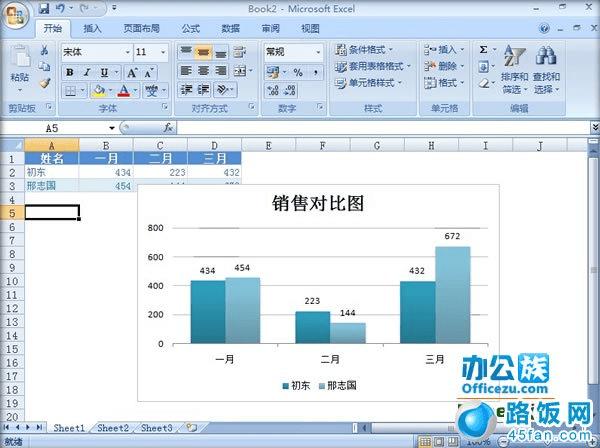Open 单元格样式 cell styles
The height and width of the screenshot is (448, 600).
[x=368, y=83]
